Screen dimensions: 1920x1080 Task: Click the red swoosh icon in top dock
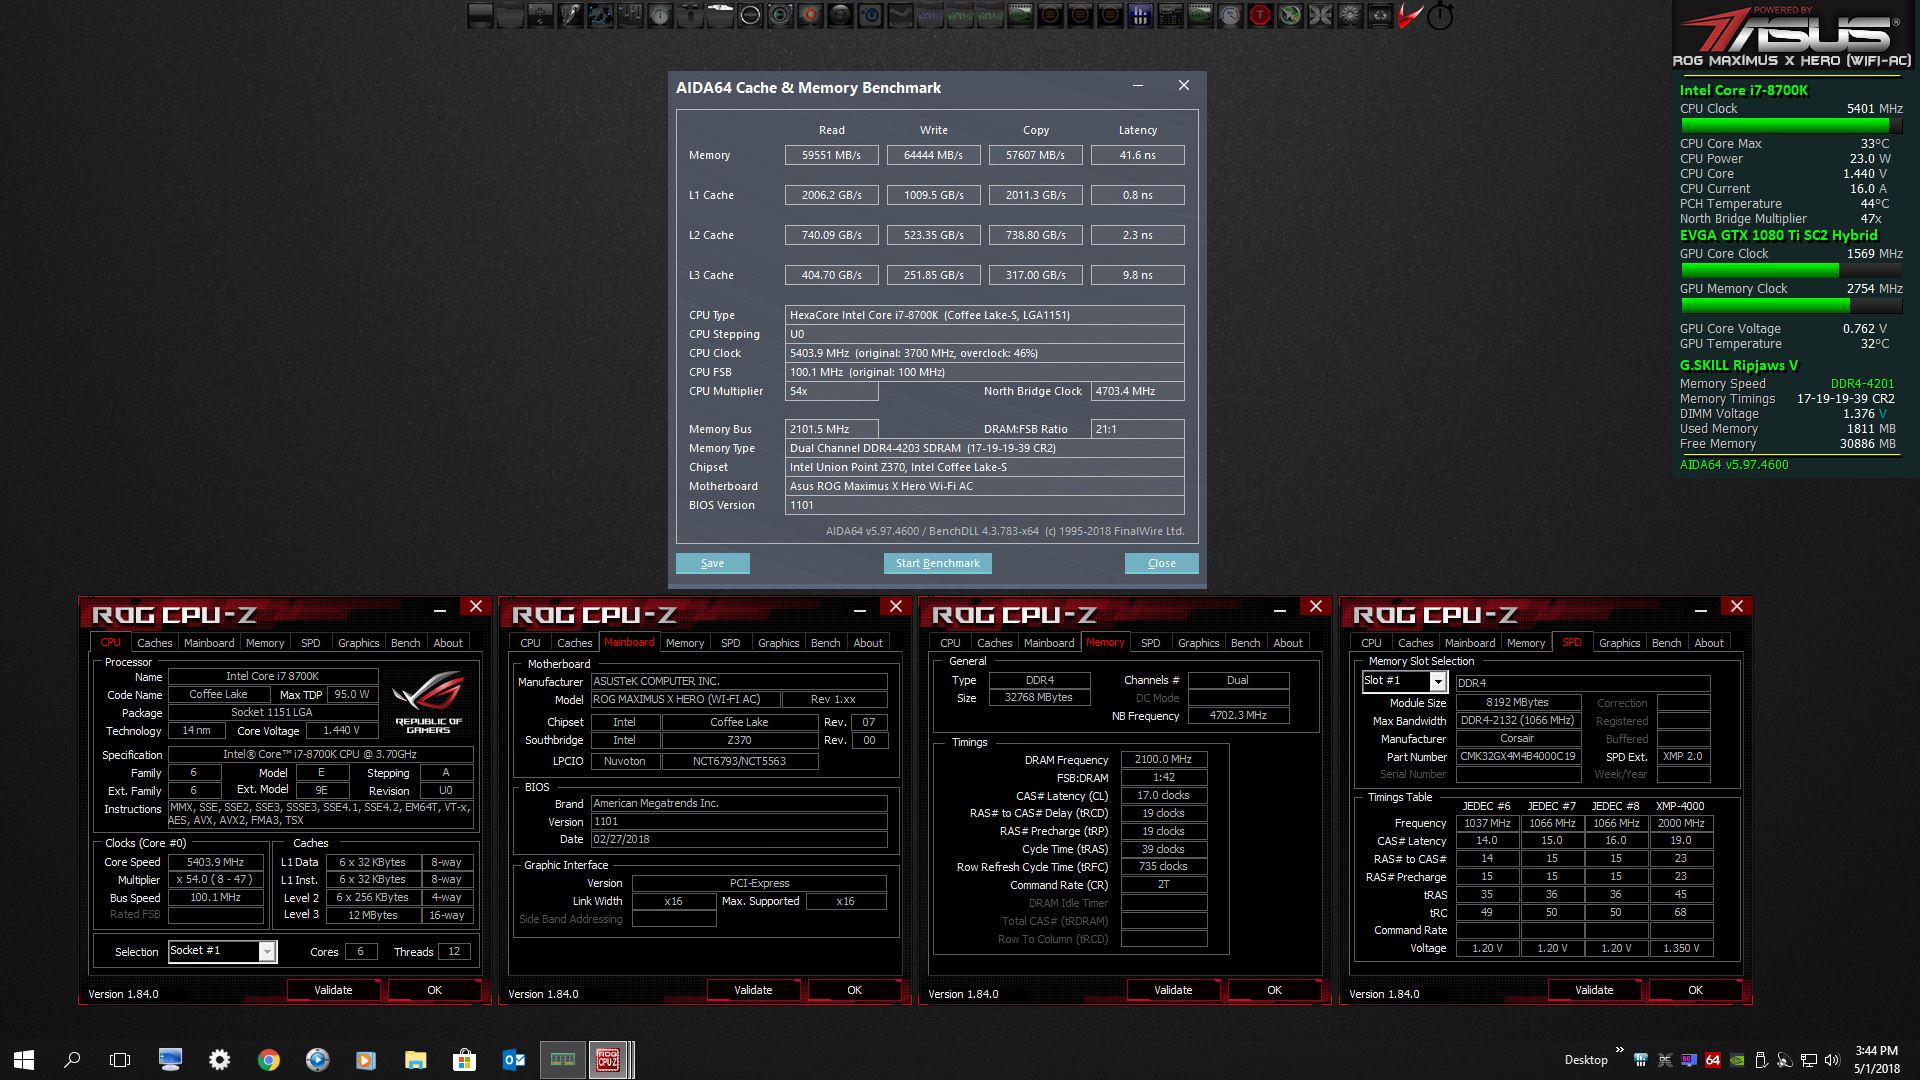click(x=1409, y=15)
